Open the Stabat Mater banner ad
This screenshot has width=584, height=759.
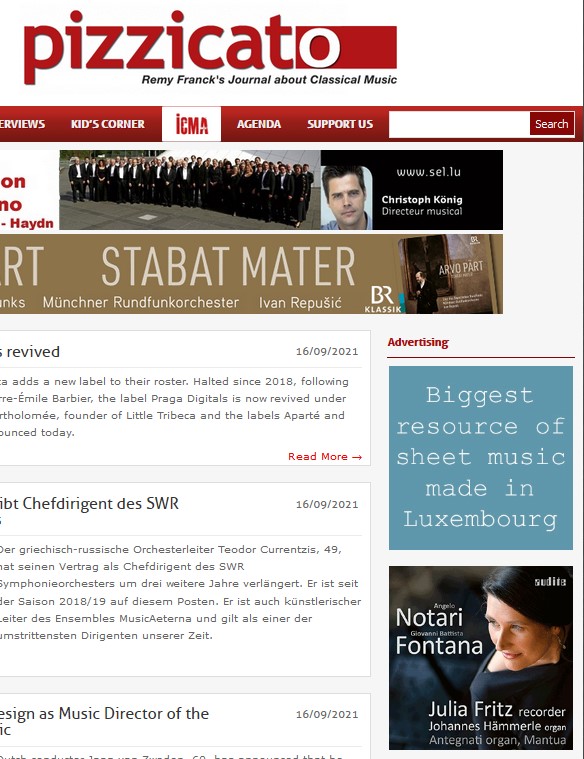[x=251, y=274]
